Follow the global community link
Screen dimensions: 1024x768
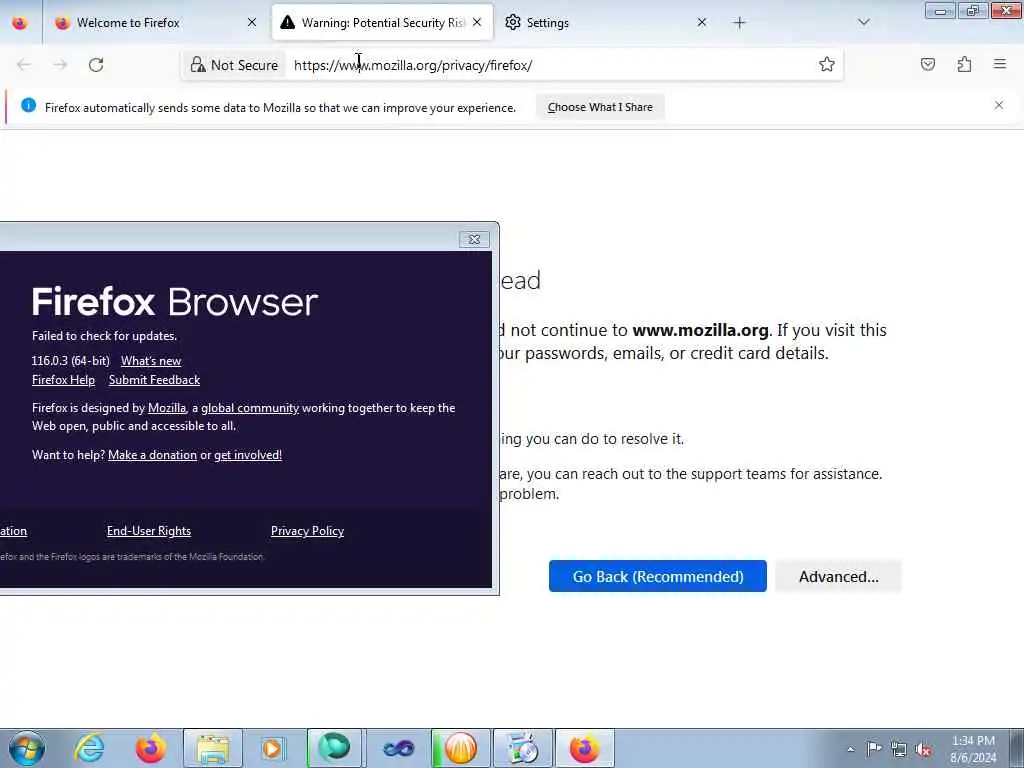(249, 408)
